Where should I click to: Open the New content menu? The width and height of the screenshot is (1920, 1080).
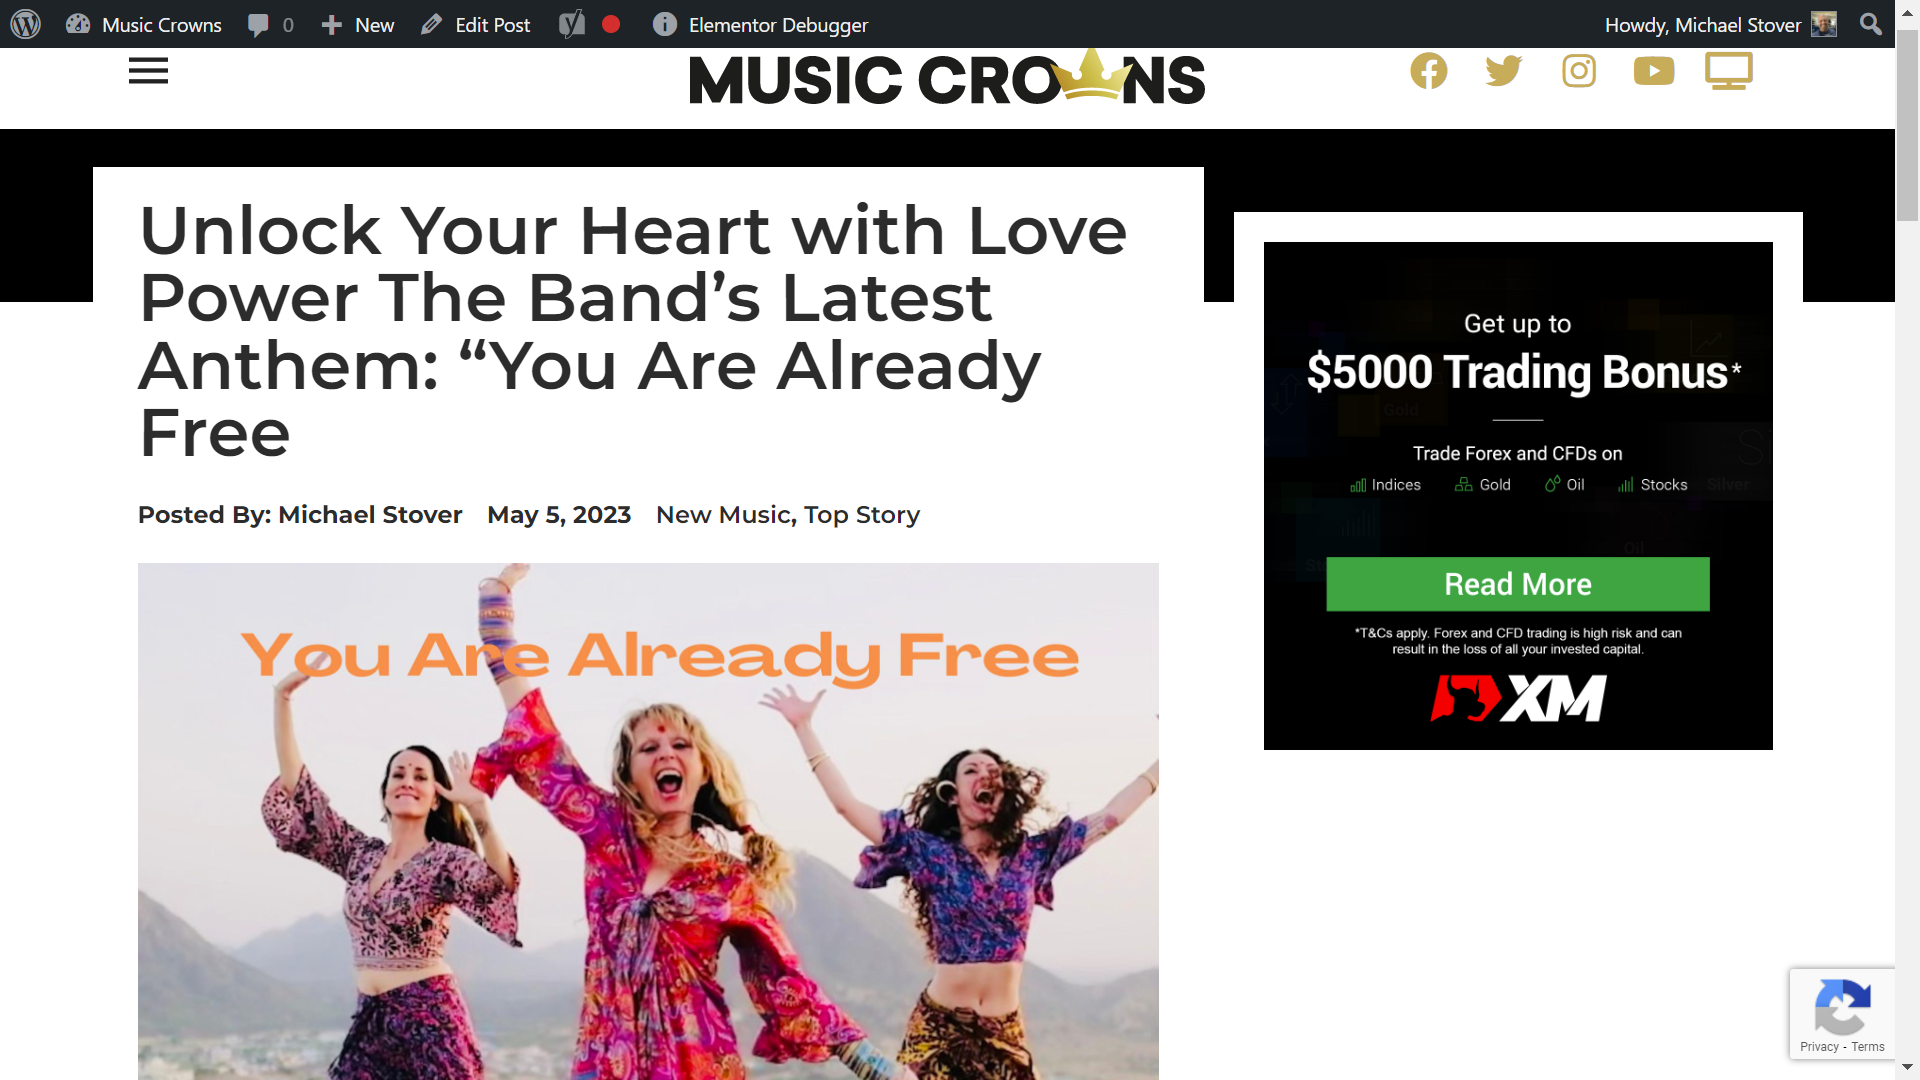[x=358, y=24]
